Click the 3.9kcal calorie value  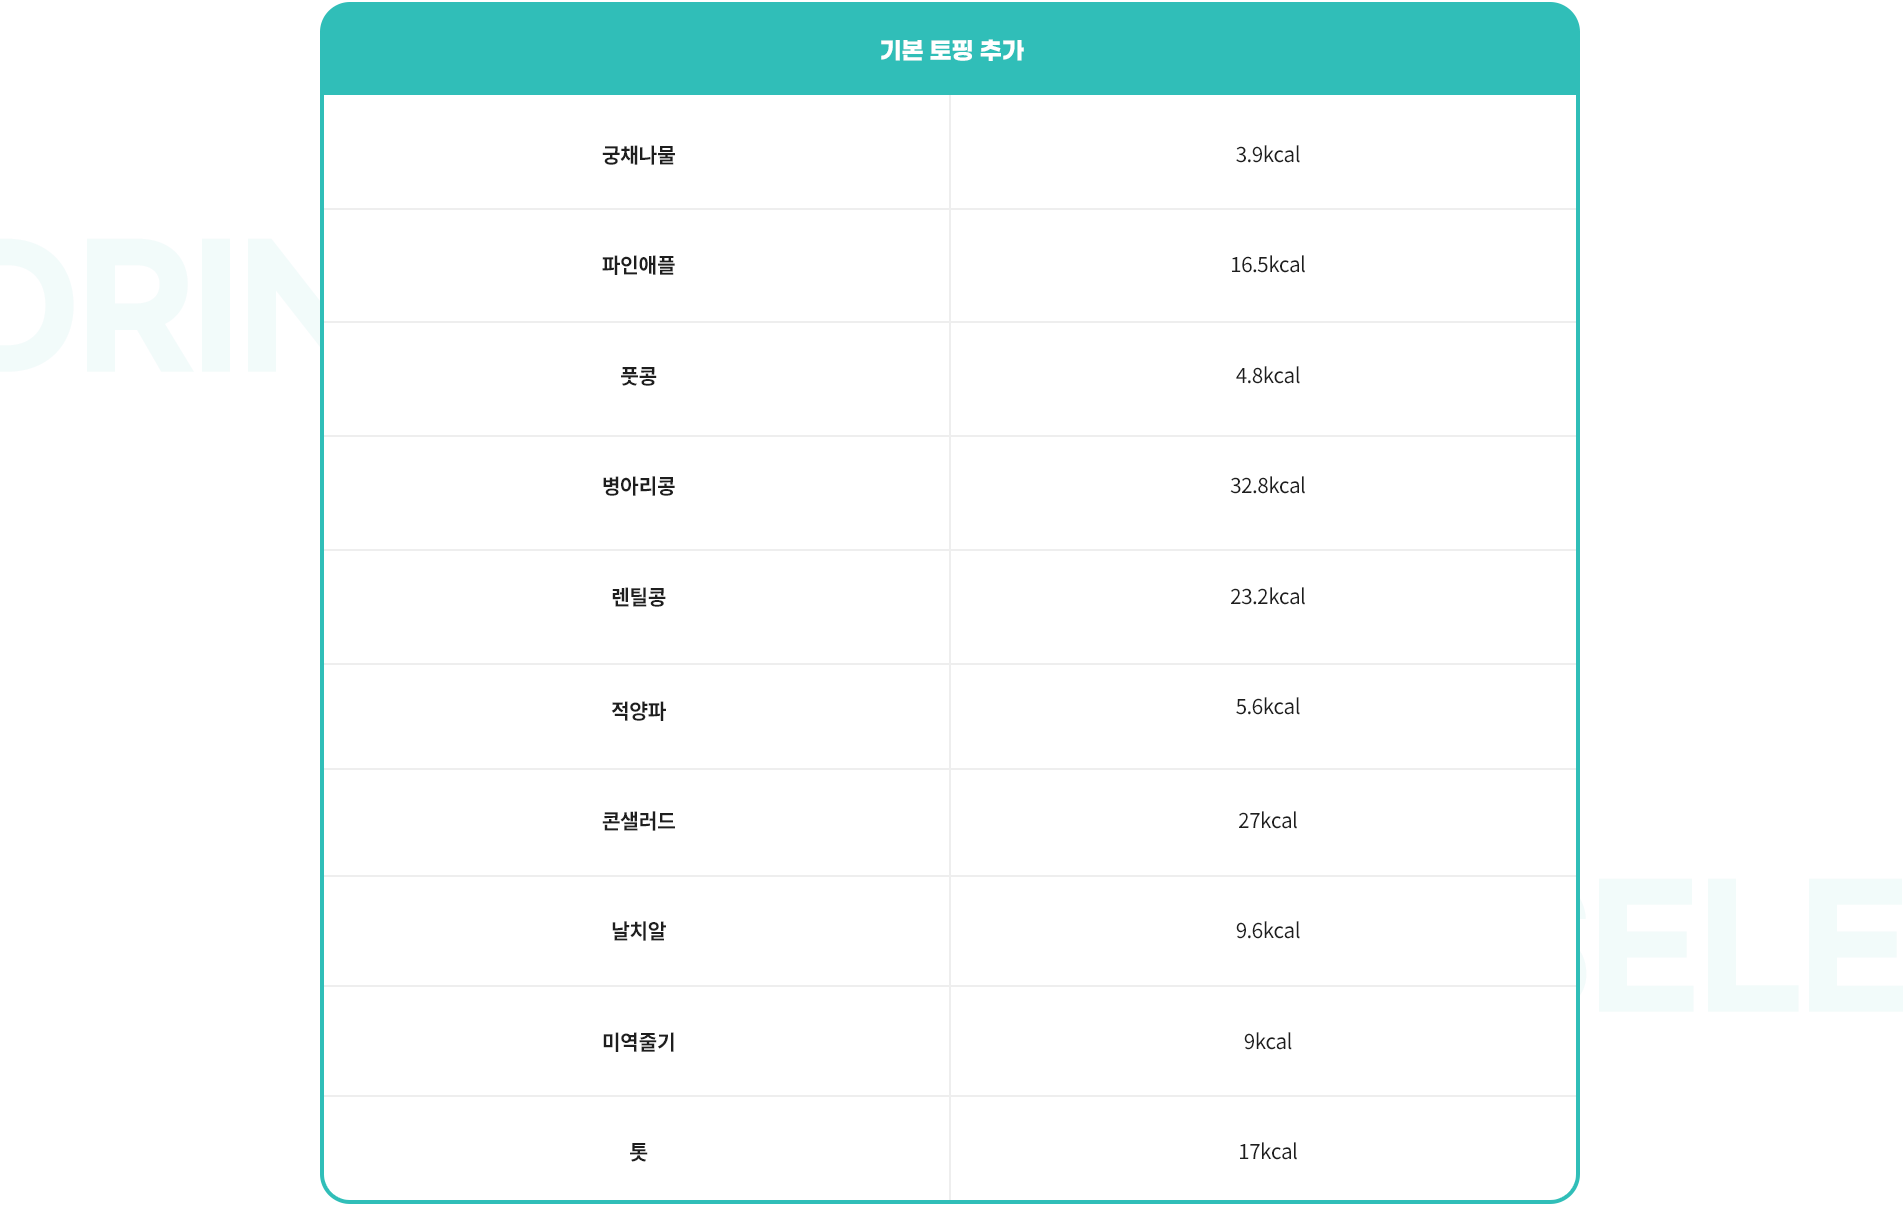coord(1267,155)
